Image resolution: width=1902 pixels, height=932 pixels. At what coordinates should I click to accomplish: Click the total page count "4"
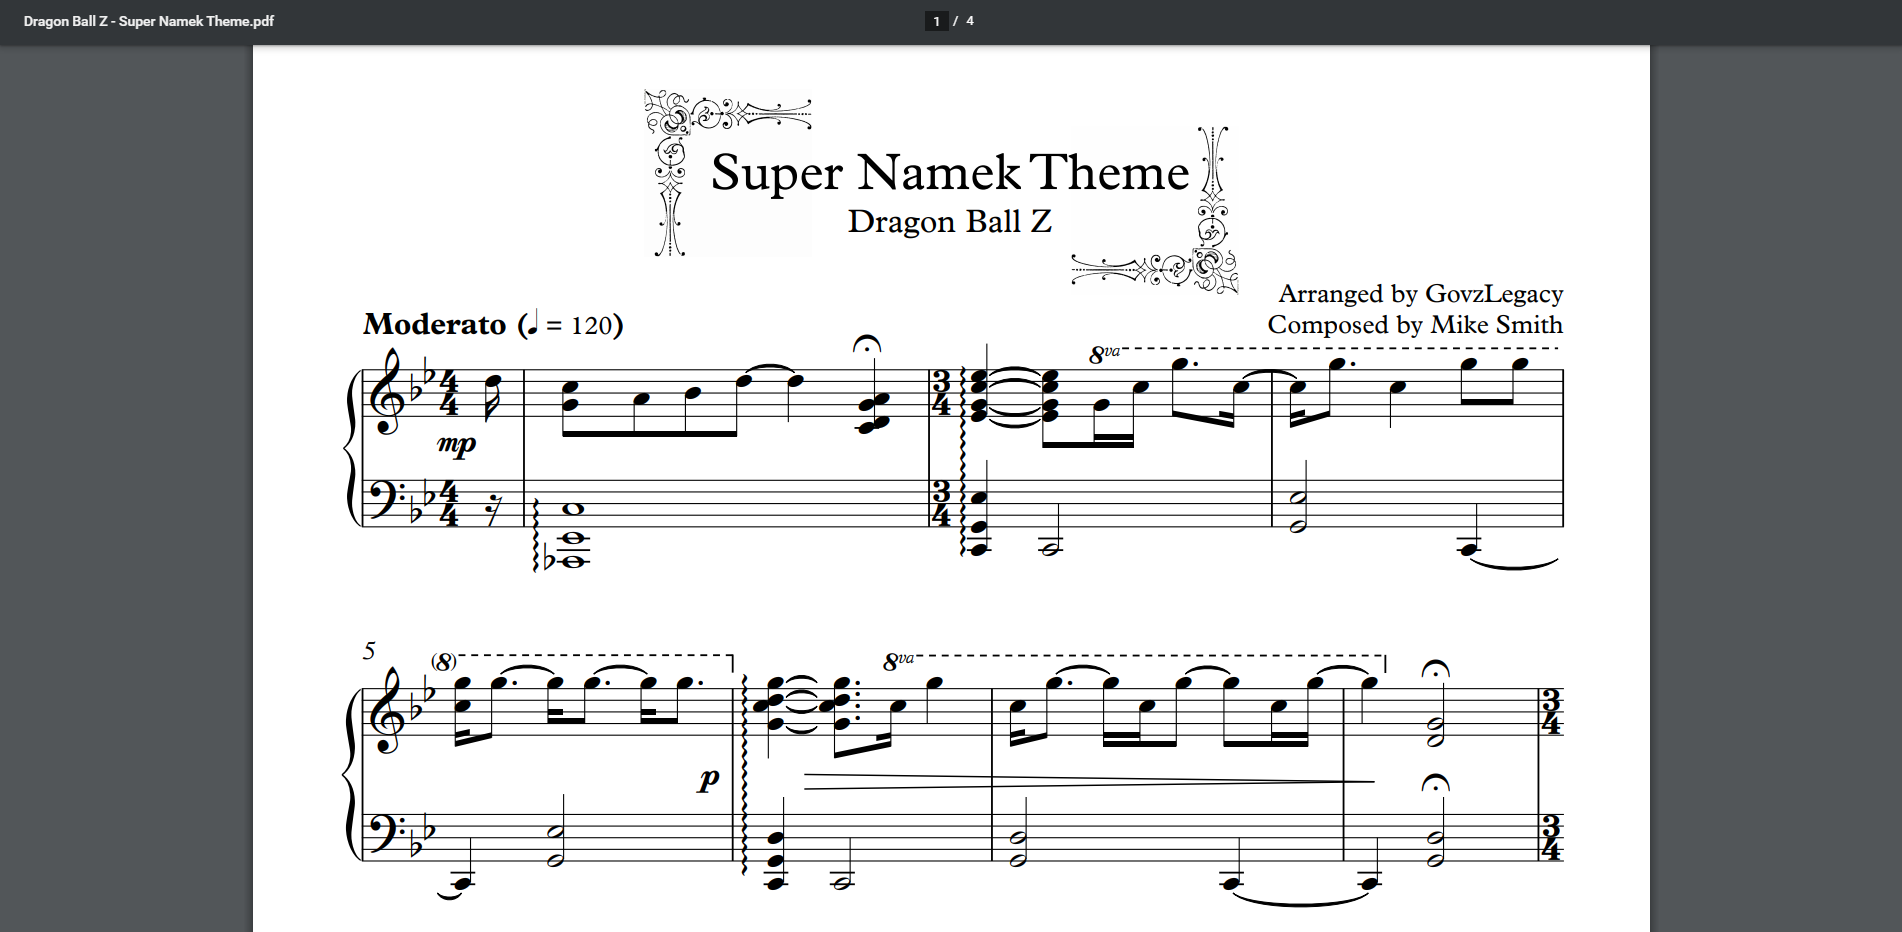click(x=970, y=21)
